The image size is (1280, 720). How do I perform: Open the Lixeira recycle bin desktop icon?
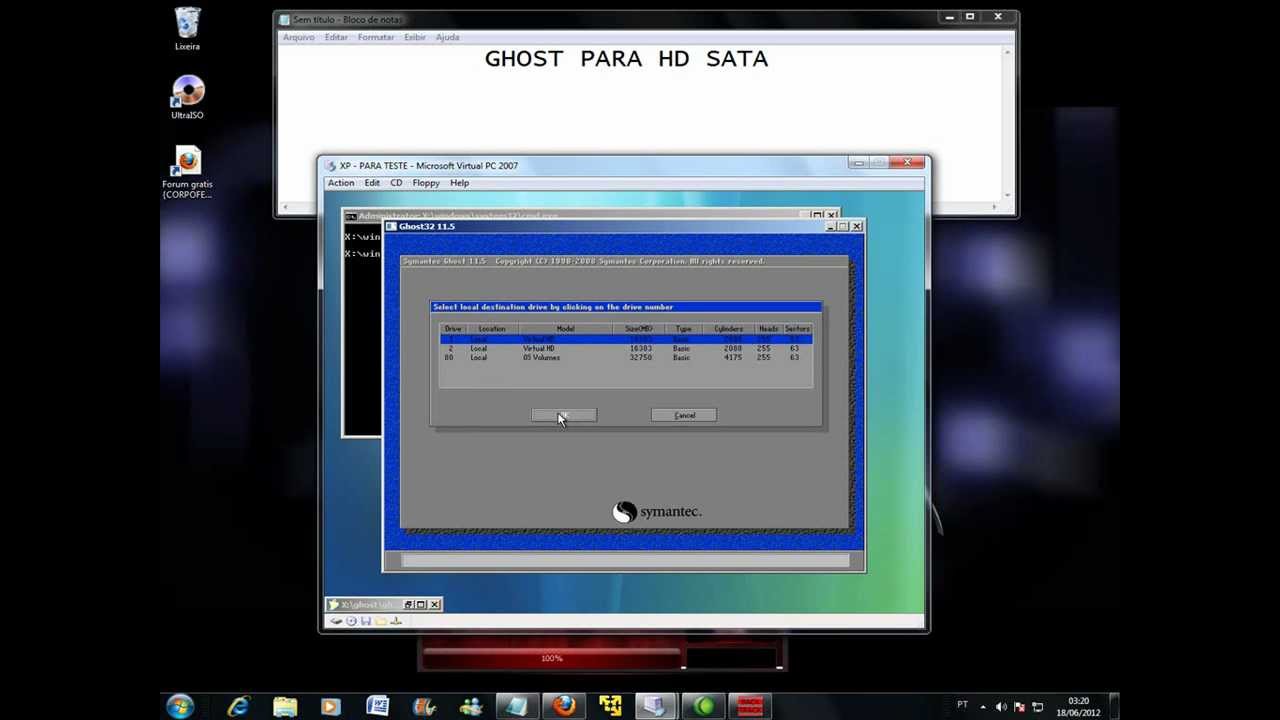tap(187, 29)
